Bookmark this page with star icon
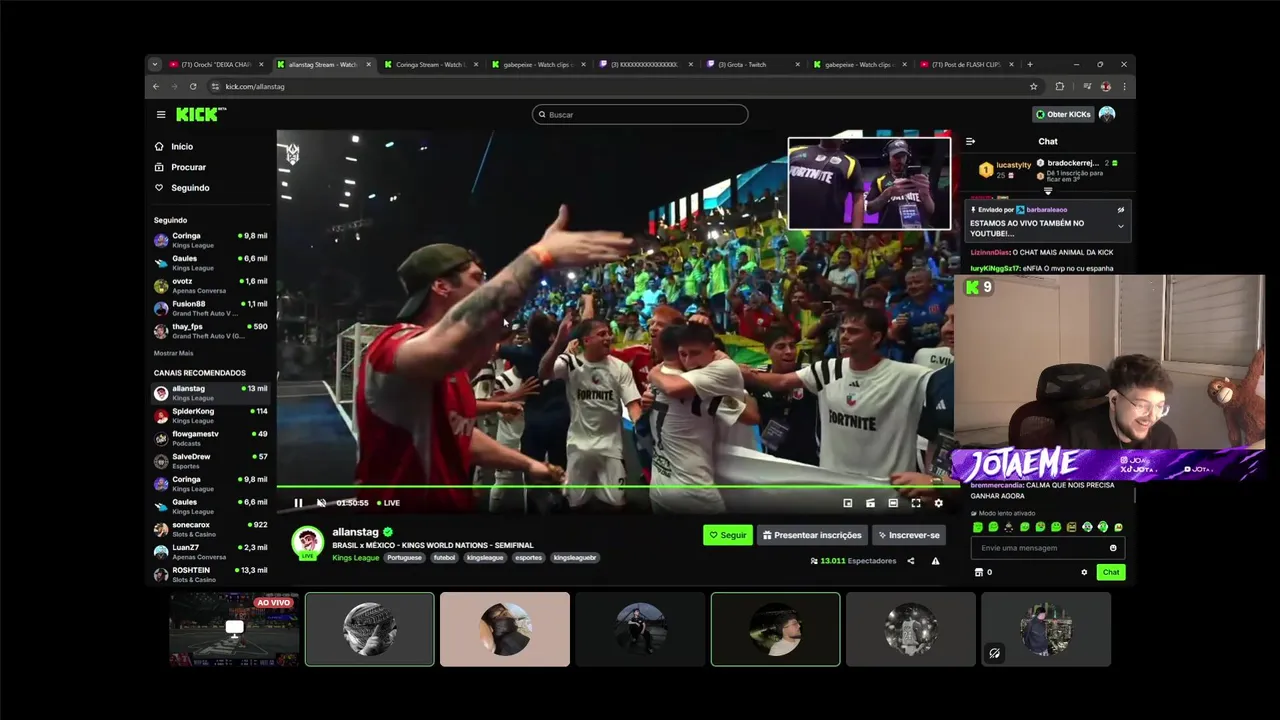The image size is (1280, 720). 1034,86
